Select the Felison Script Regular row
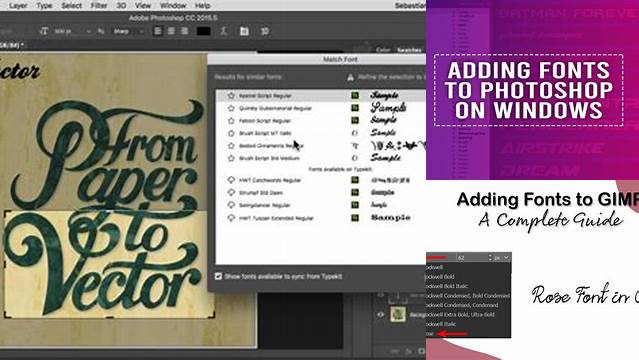The height and width of the screenshot is (360, 639). coord(320,121)
